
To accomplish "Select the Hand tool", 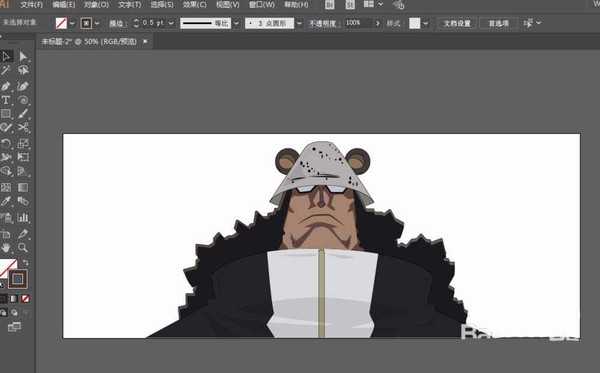I will pyautogui.click(x=6, y=248).
